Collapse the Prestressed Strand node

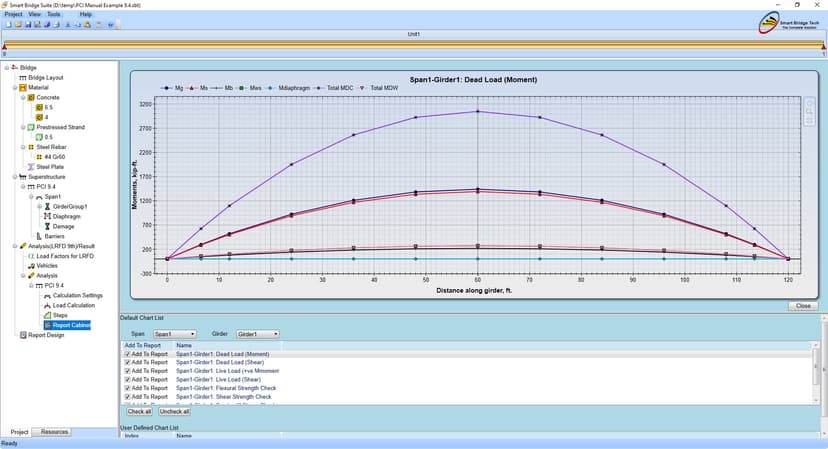(23, 127)
